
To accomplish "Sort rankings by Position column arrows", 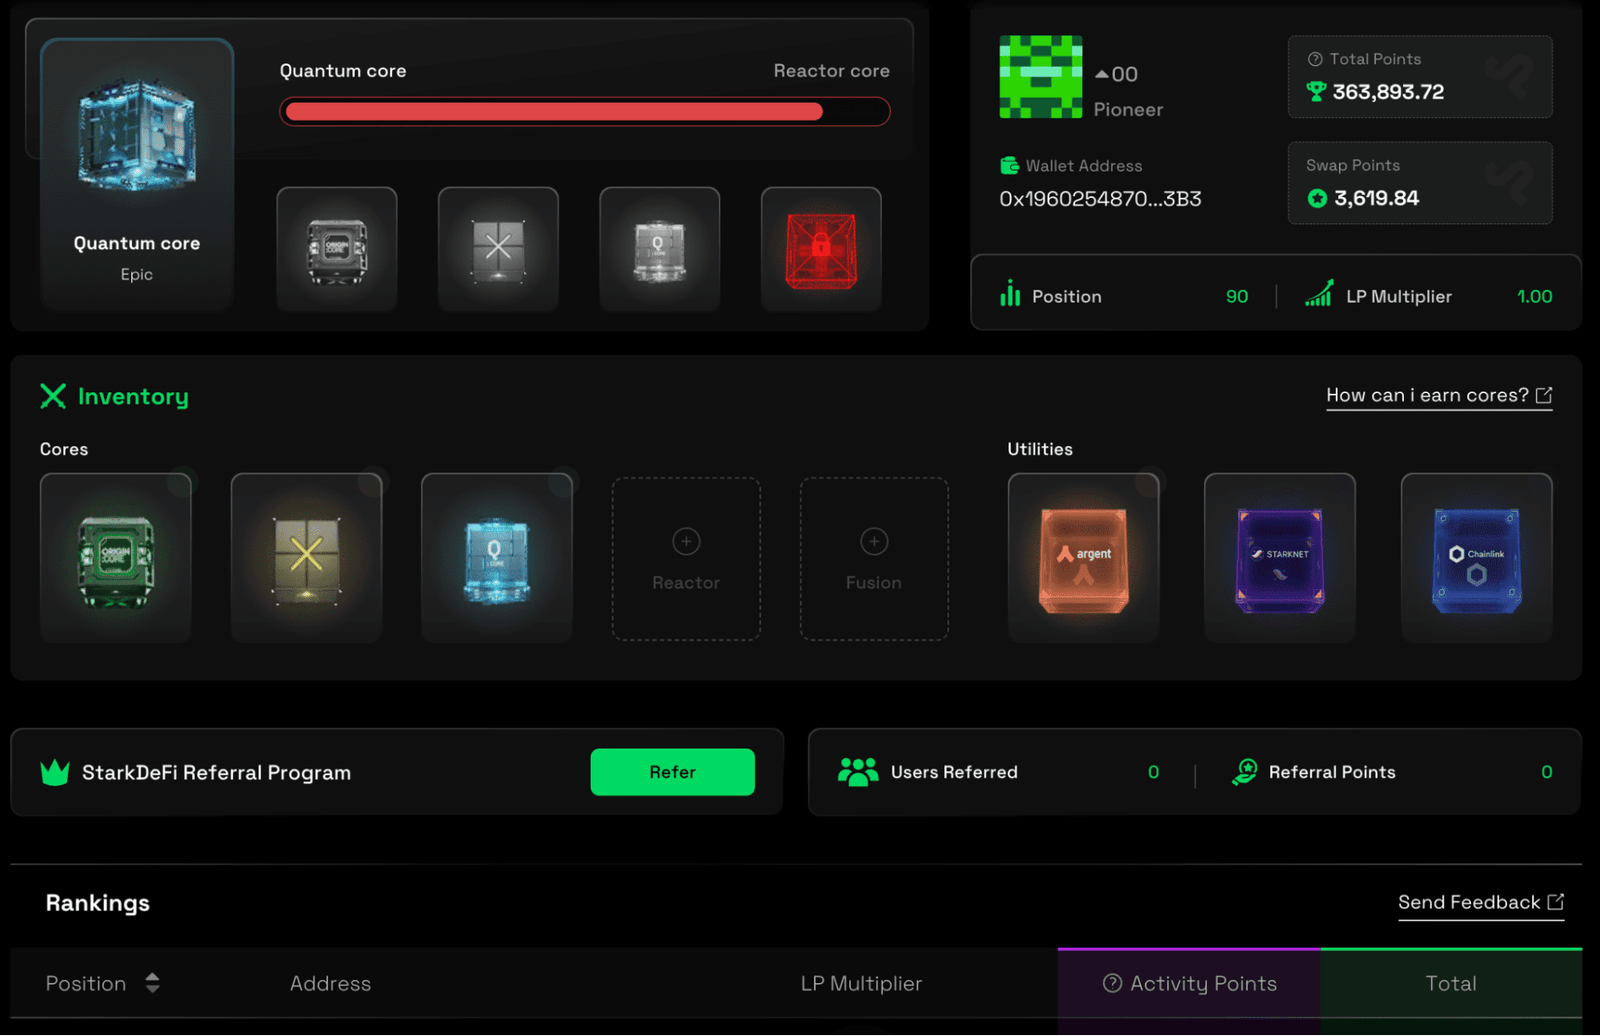I will [152, 983].
